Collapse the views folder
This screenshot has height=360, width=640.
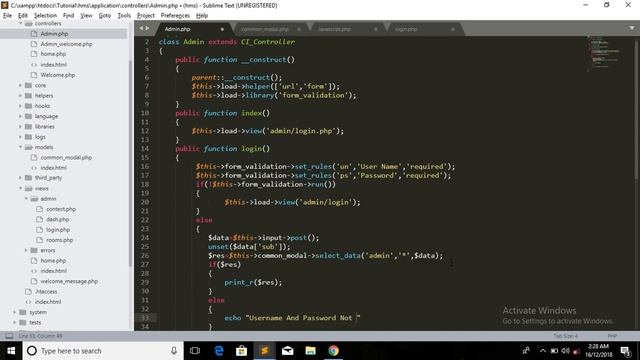tap(20, 188)
